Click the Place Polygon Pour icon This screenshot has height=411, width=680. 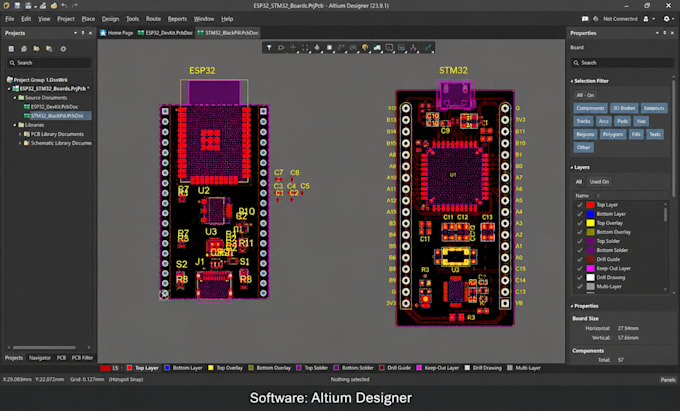pyautogui.click(x=377, y=48)
